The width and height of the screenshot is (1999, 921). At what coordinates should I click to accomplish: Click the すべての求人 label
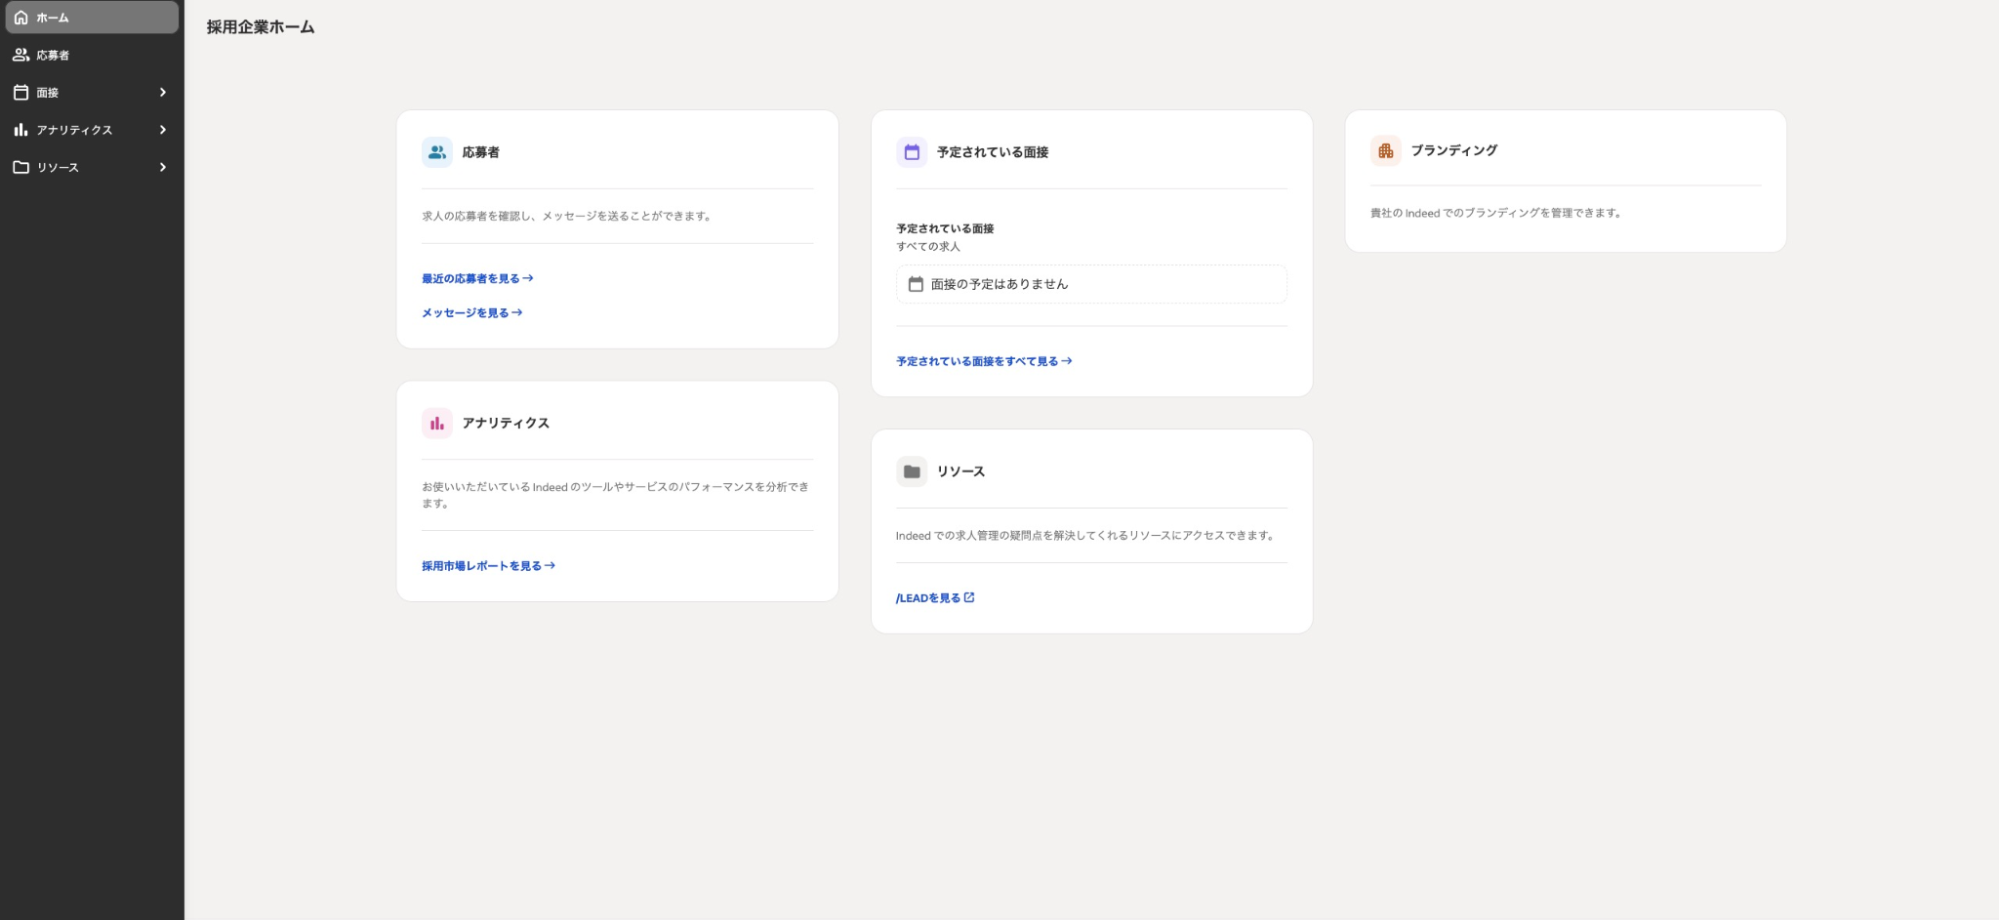pyautogui.click(x=928, y=246)
